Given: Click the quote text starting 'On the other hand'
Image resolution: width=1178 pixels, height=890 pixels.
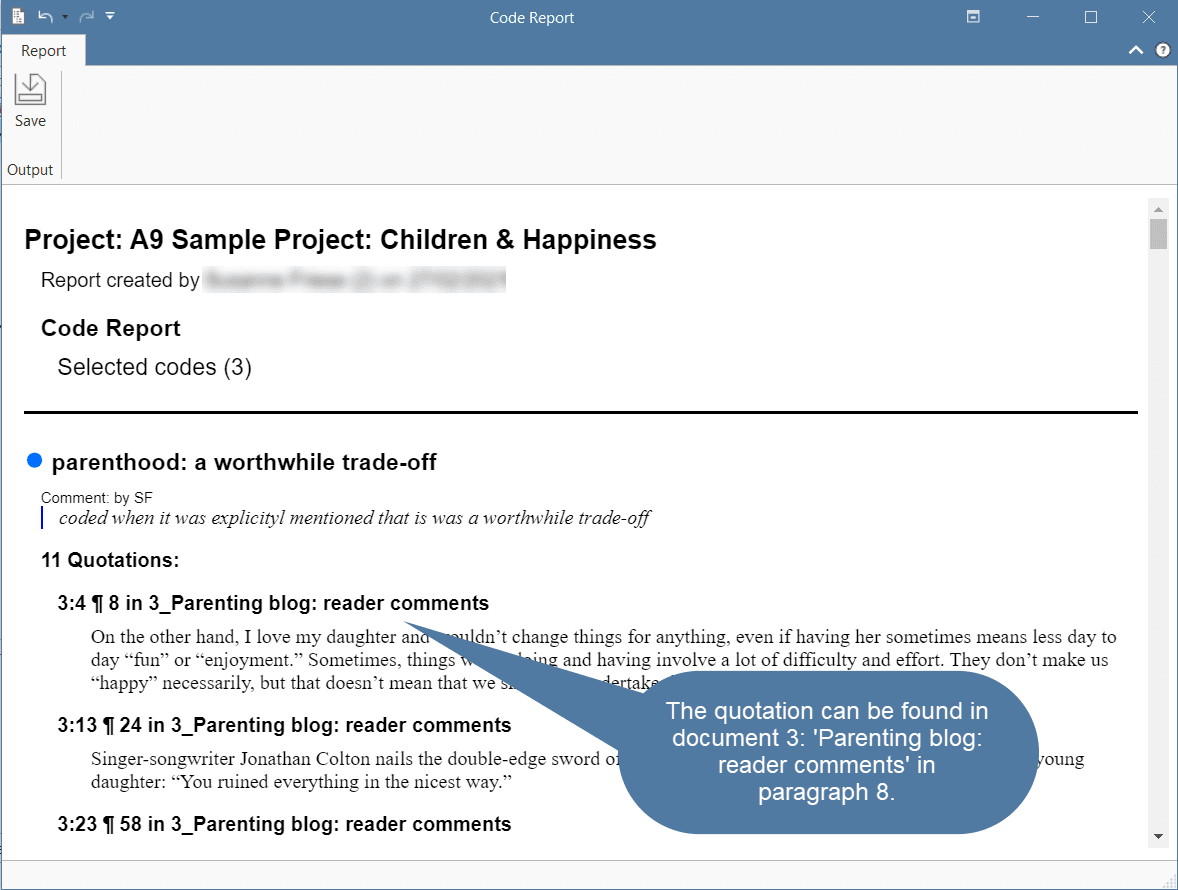Looking at the screenshot, I should coord(603,659).
